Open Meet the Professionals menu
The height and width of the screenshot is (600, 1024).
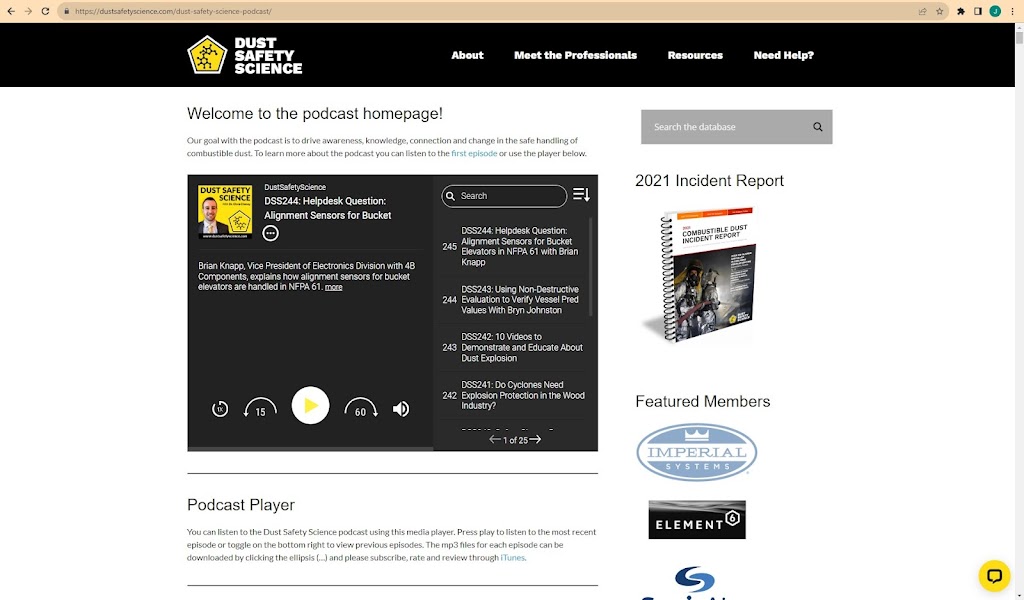pyautogui.click(x=575, y=55)
